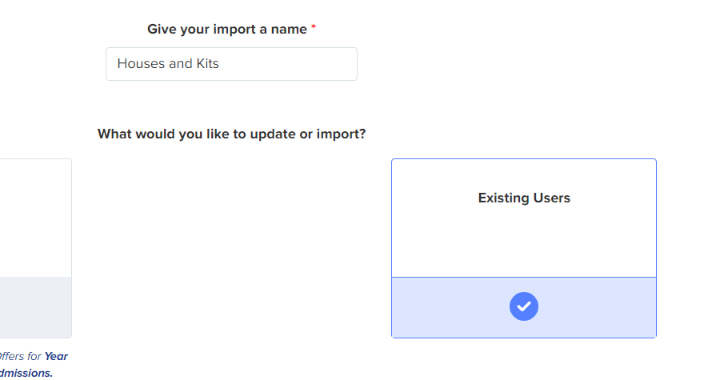The height and width of the screenshot is (380, 720).
Task: Click the word 'and' in name field
Action: tap(180, 63)
